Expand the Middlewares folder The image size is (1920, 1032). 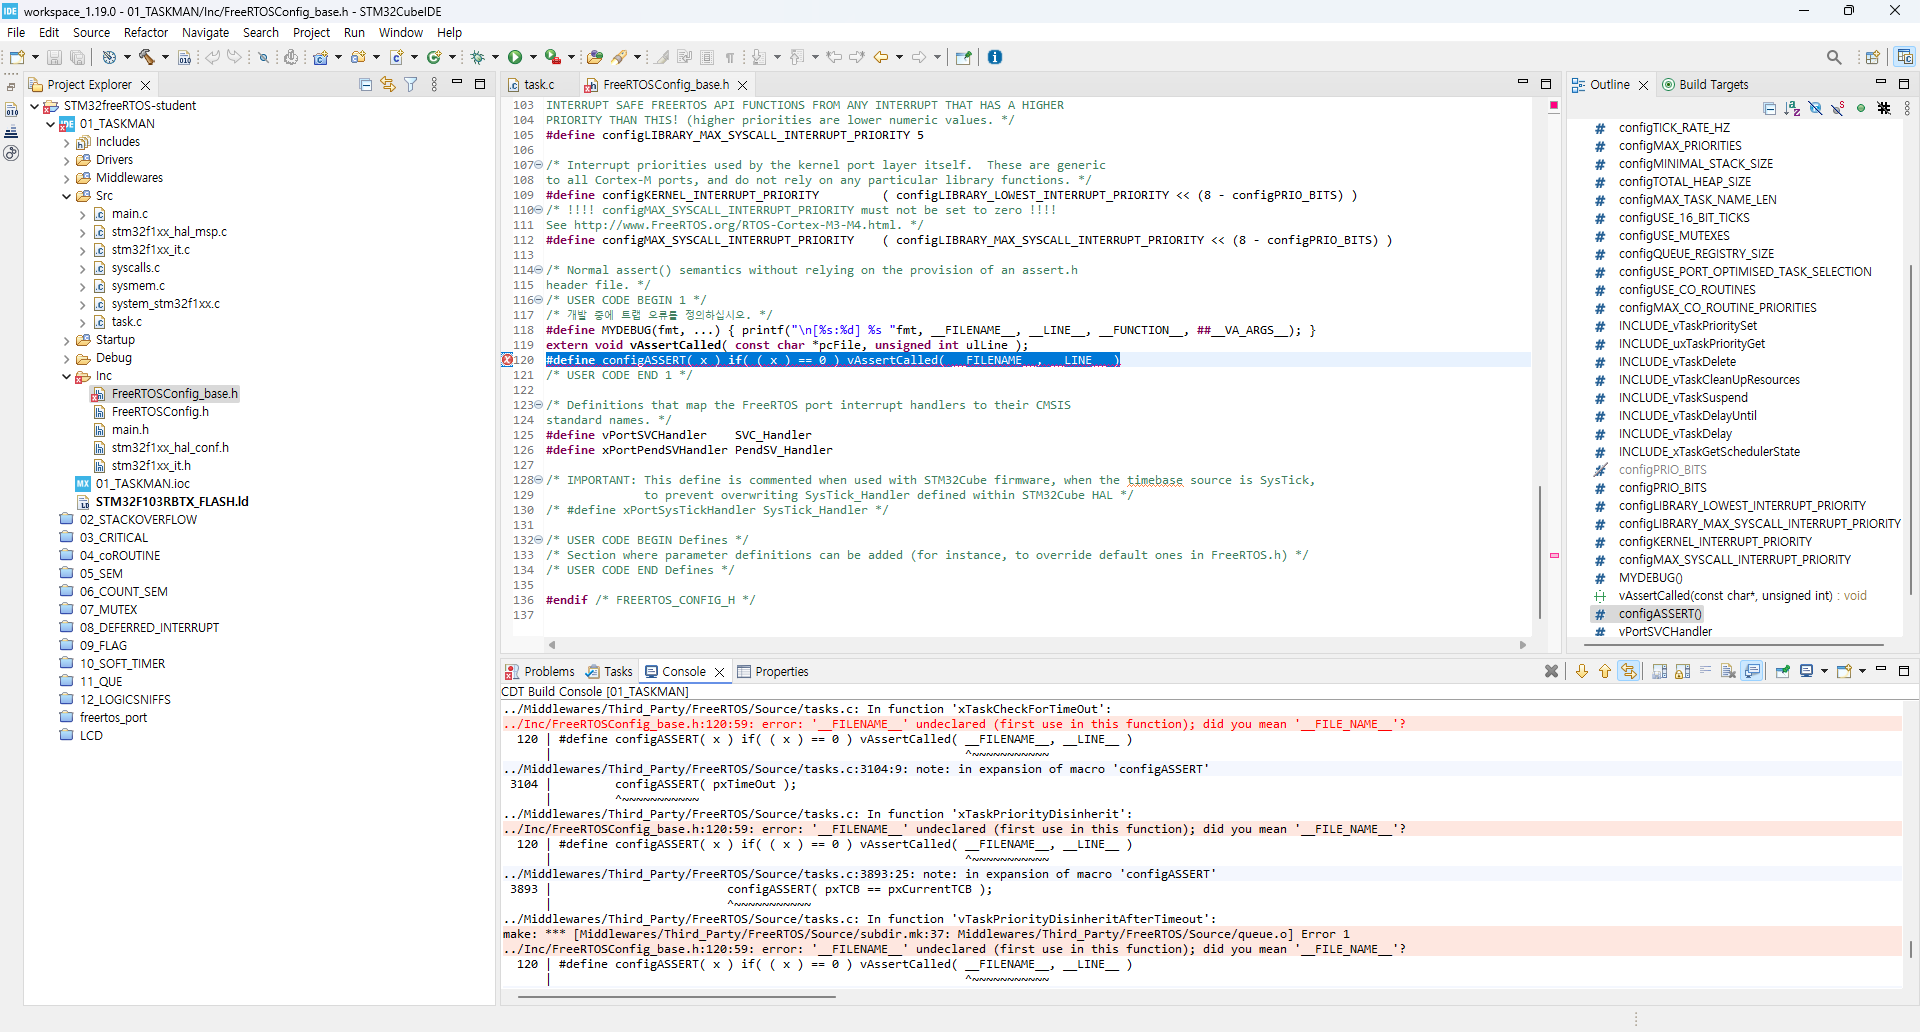pos(67,178)
